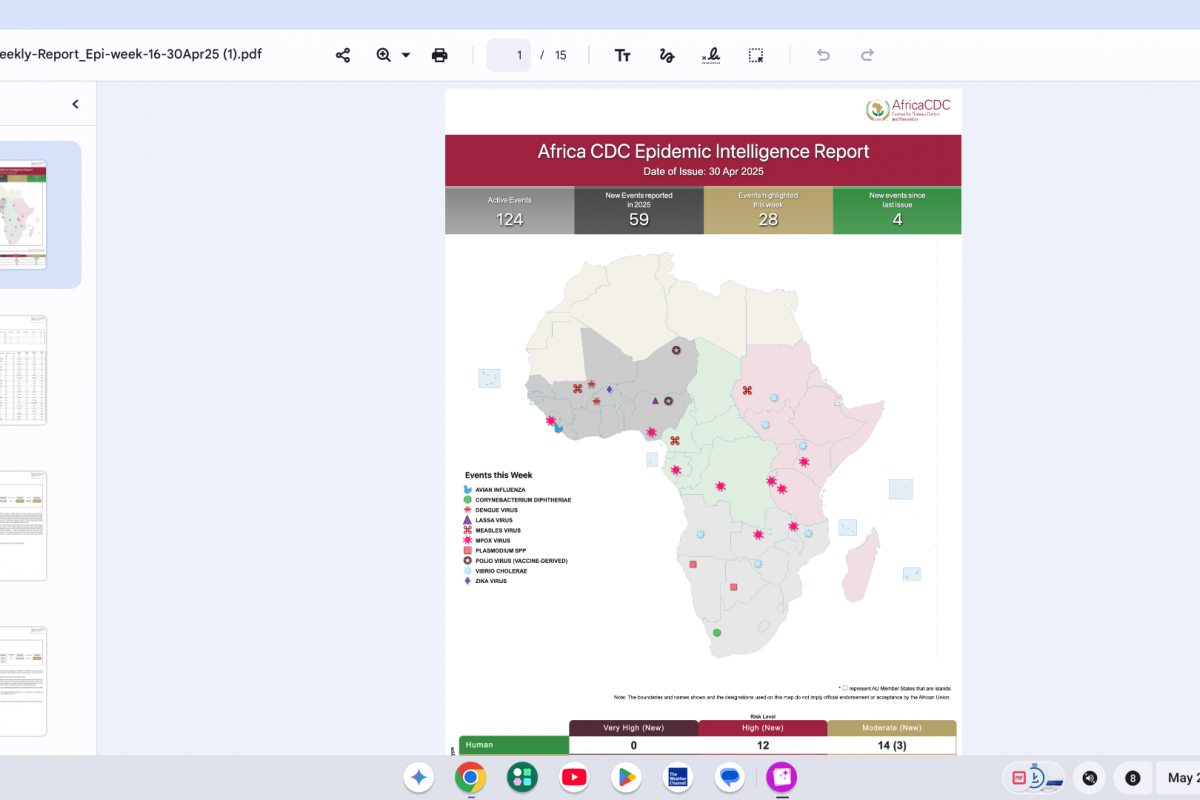The height and width of the screenshot is (800, 1200).
Task: Select the Add text annotation tool
Action: pos(622,55)
